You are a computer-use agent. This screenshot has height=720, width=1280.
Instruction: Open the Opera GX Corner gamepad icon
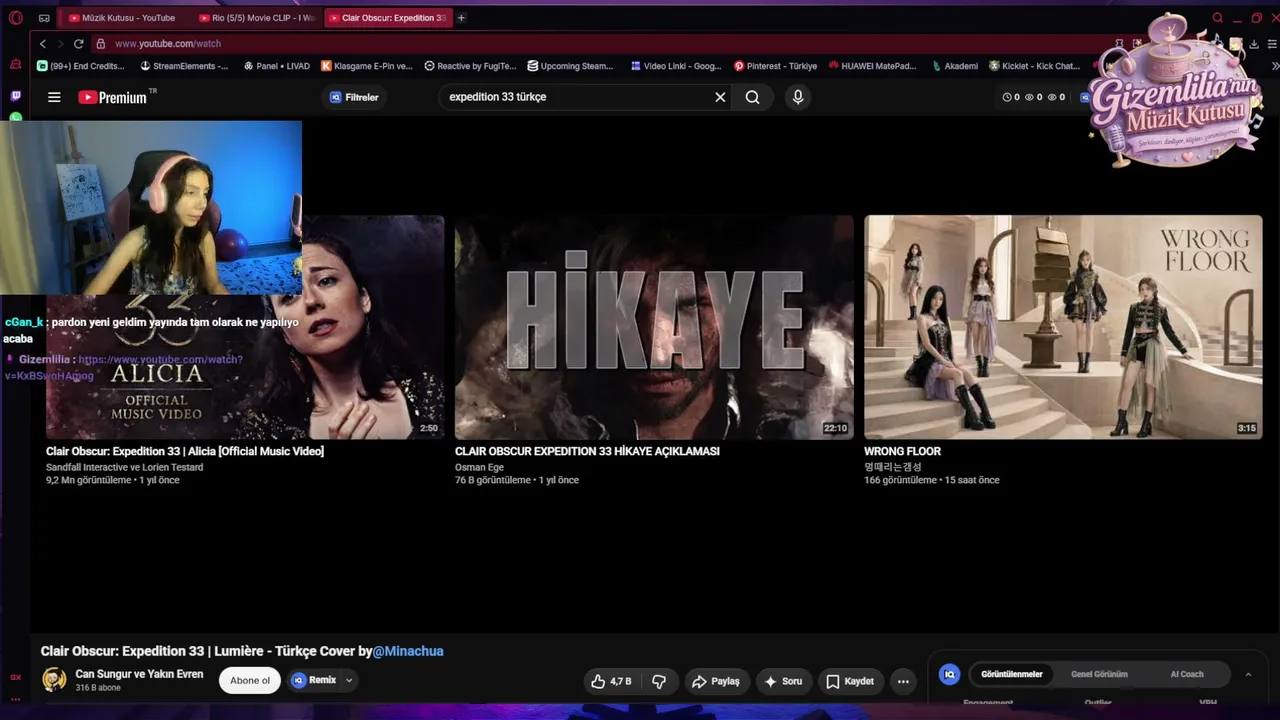click(x=44, y=18)
